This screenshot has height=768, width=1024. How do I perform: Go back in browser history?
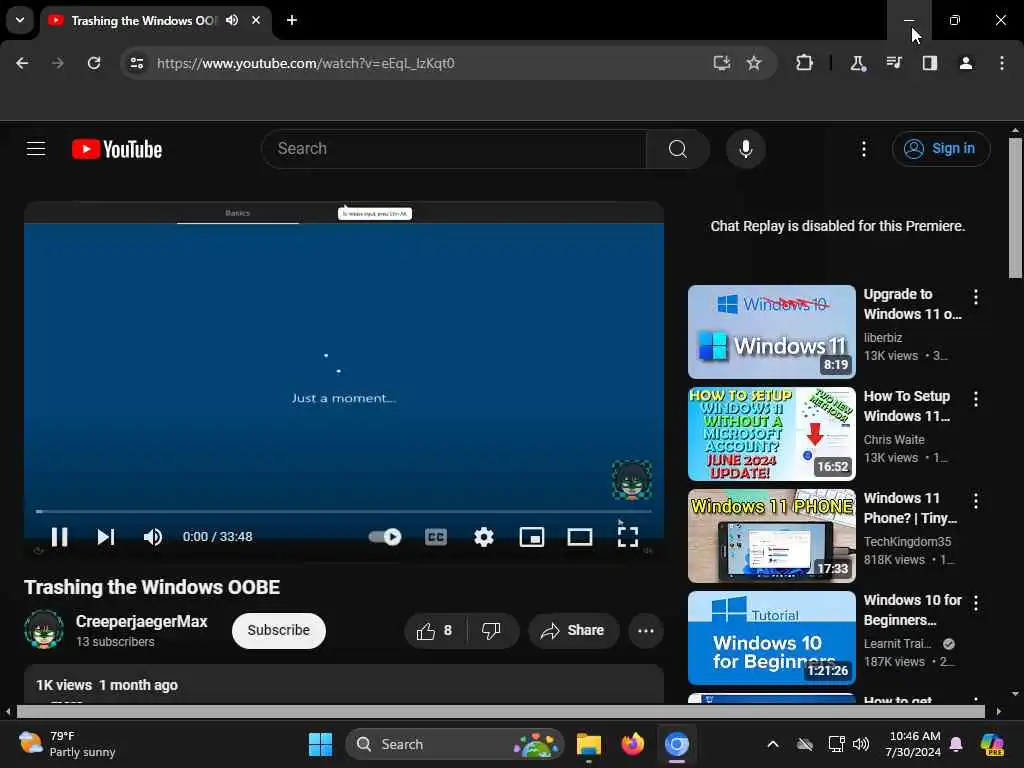22,63
